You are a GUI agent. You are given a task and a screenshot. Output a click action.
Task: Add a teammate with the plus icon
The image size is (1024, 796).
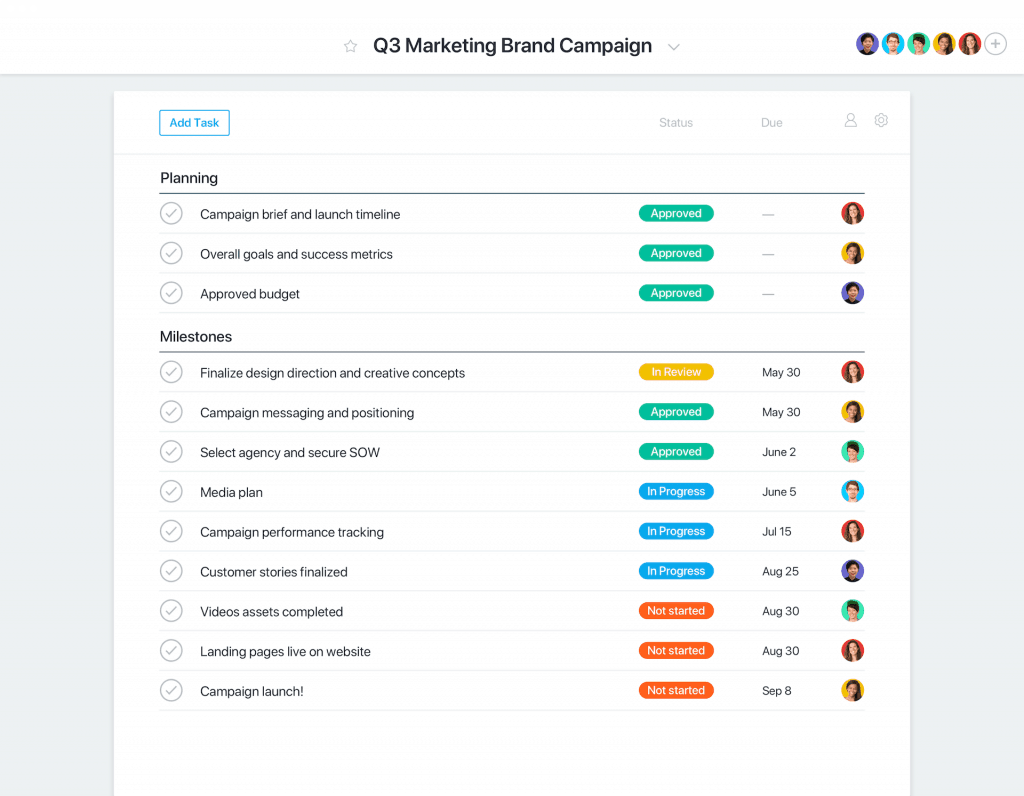point(995,43)
